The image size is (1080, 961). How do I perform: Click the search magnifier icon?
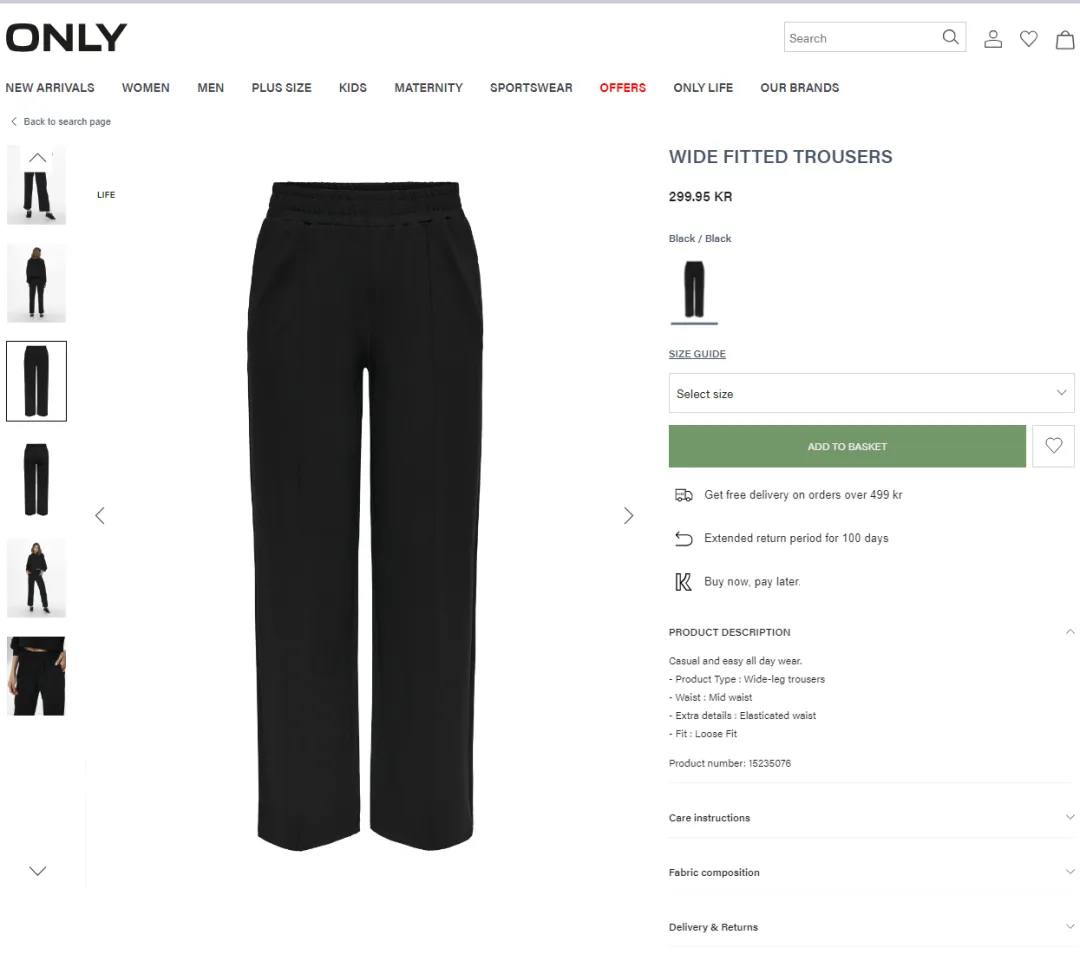[x=950, y=37]
